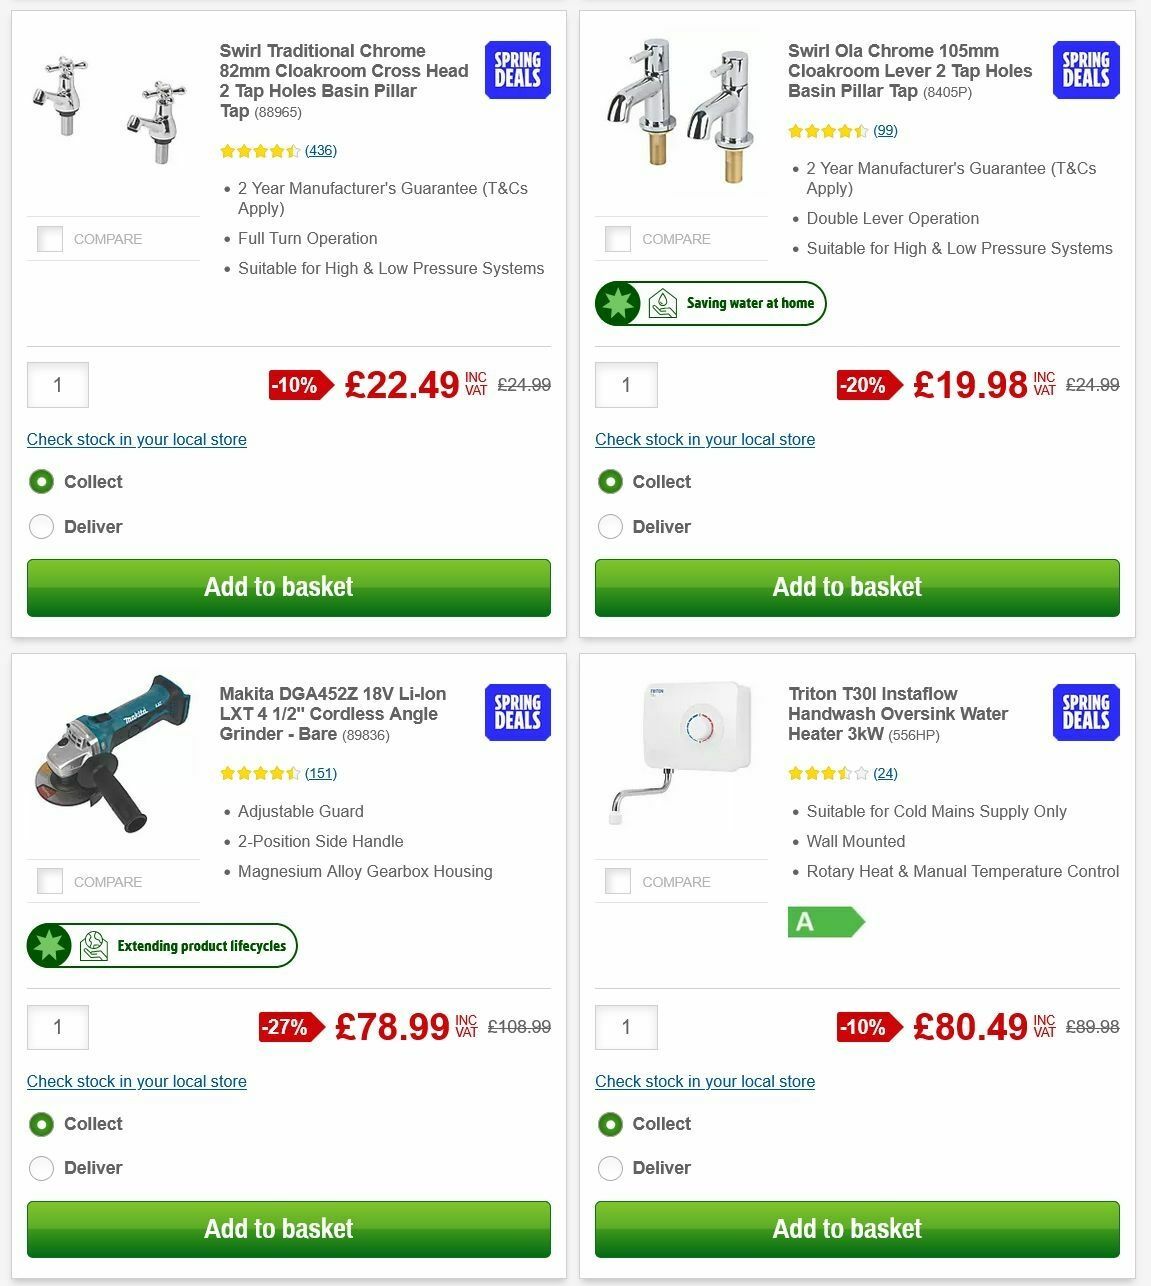1151x1286 pixels.
Task: Click the Saving water at home badge
Action: pos(711,303)
